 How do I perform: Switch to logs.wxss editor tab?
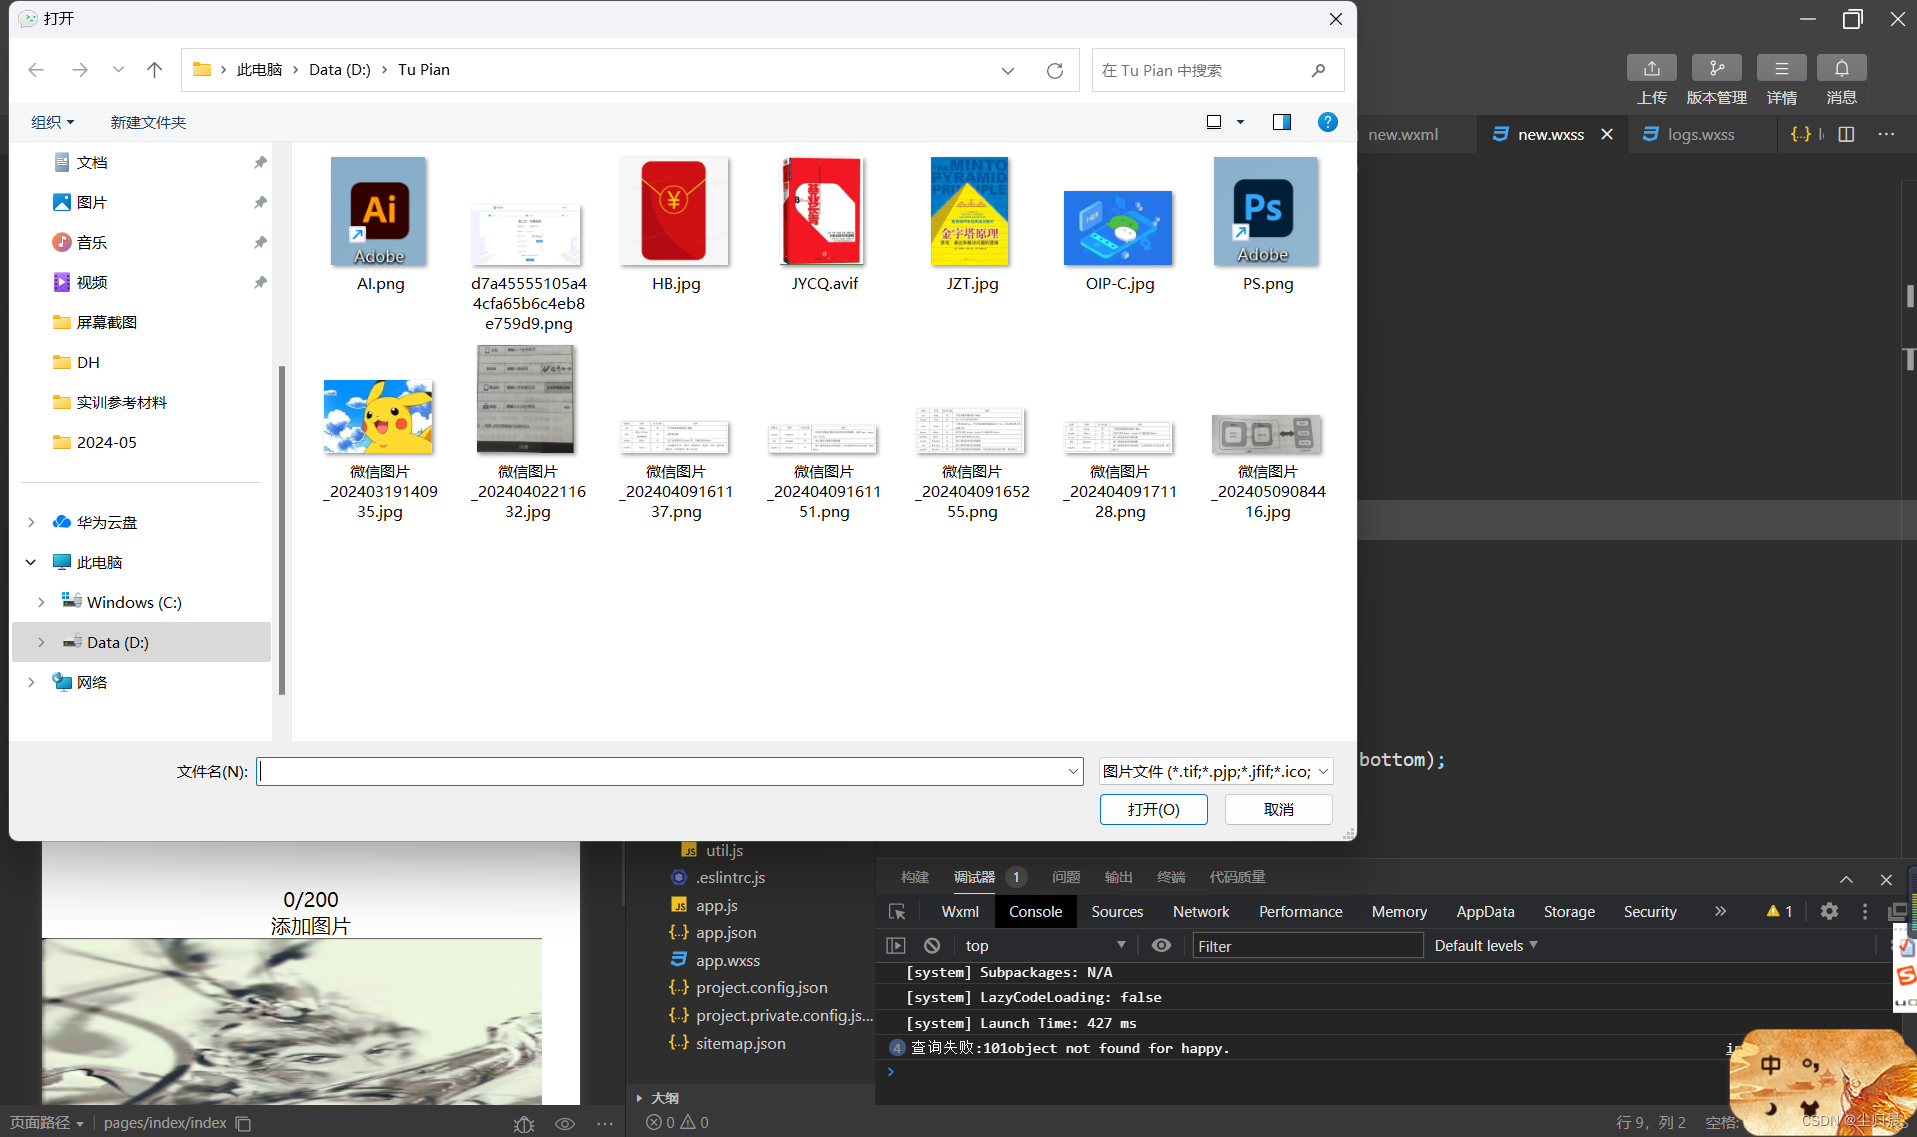(1701, 134)
